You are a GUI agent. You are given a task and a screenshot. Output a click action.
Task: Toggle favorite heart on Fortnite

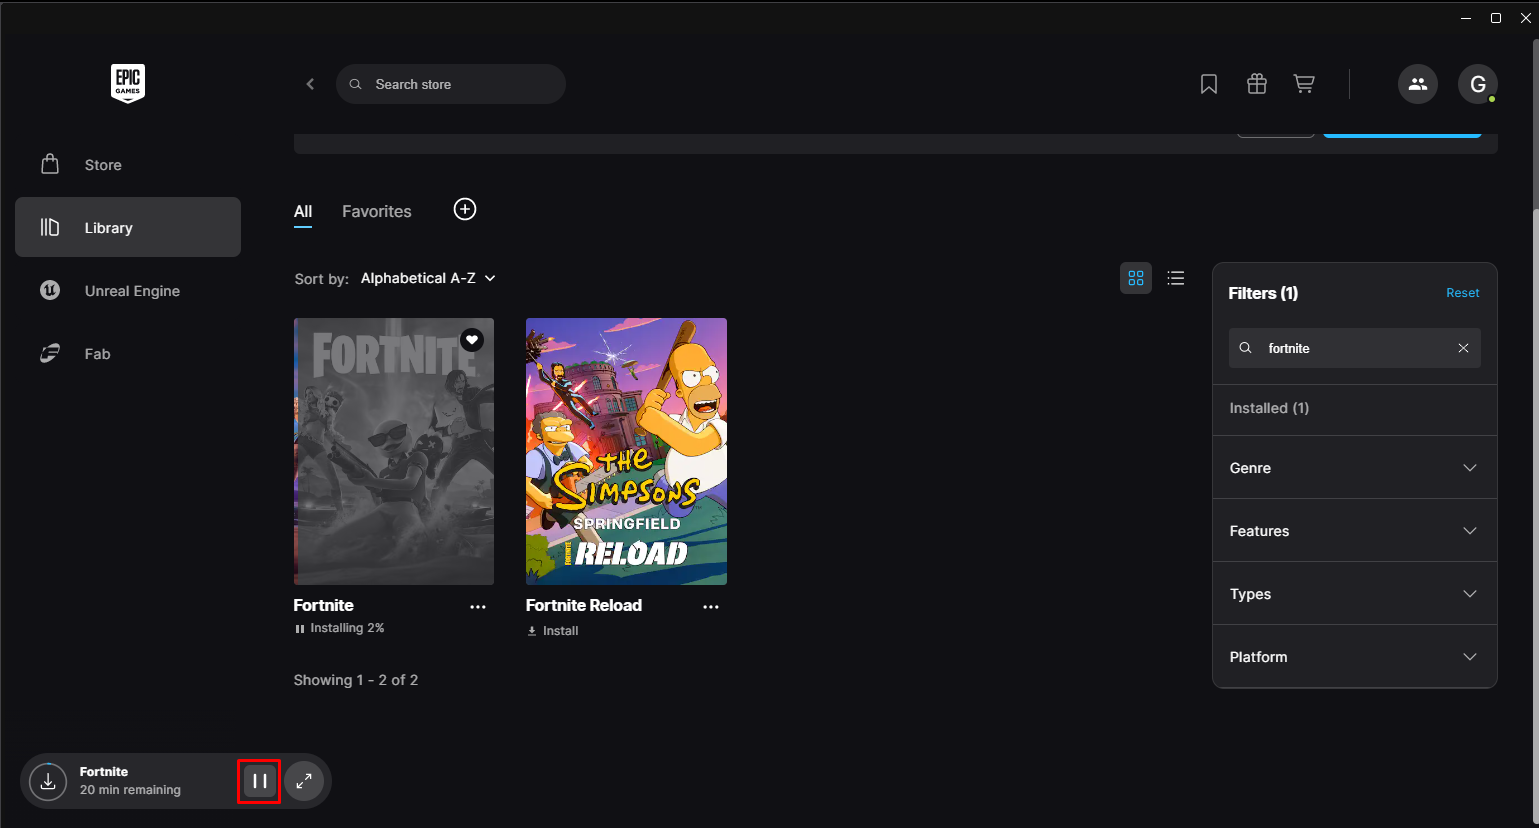pyautogui.click(x=472, y=340)
